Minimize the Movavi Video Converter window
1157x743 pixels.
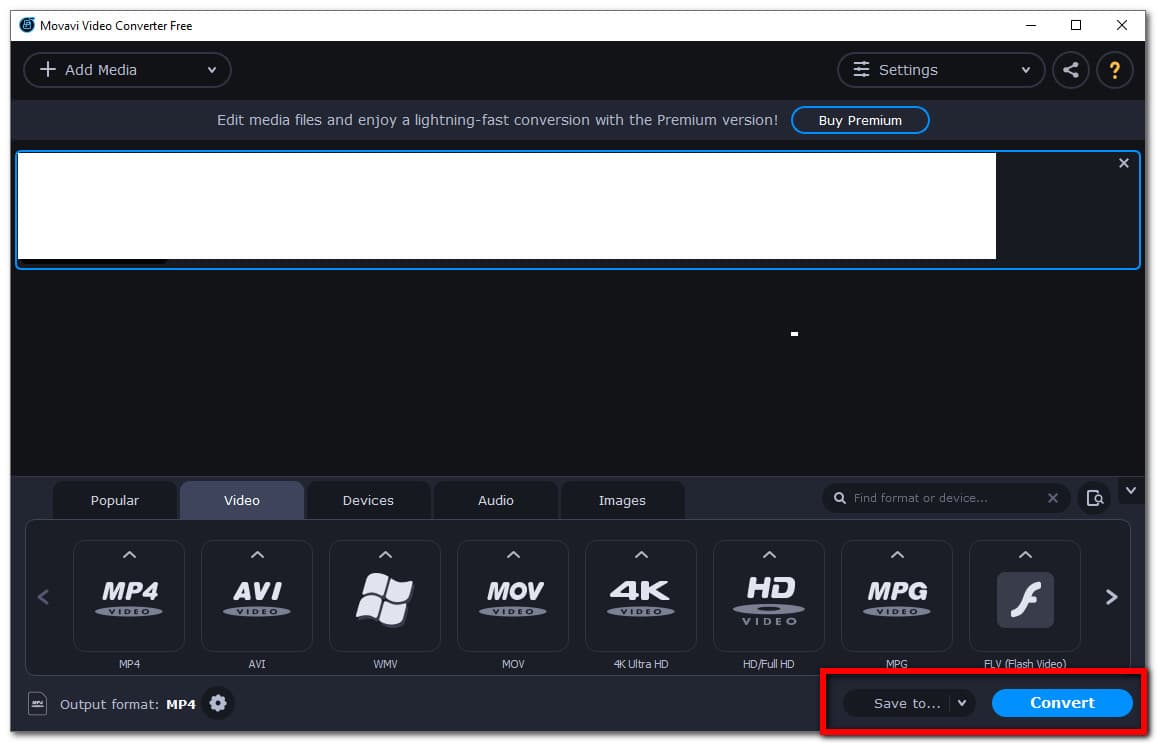pyautogui.click(x=1031, y=26)
